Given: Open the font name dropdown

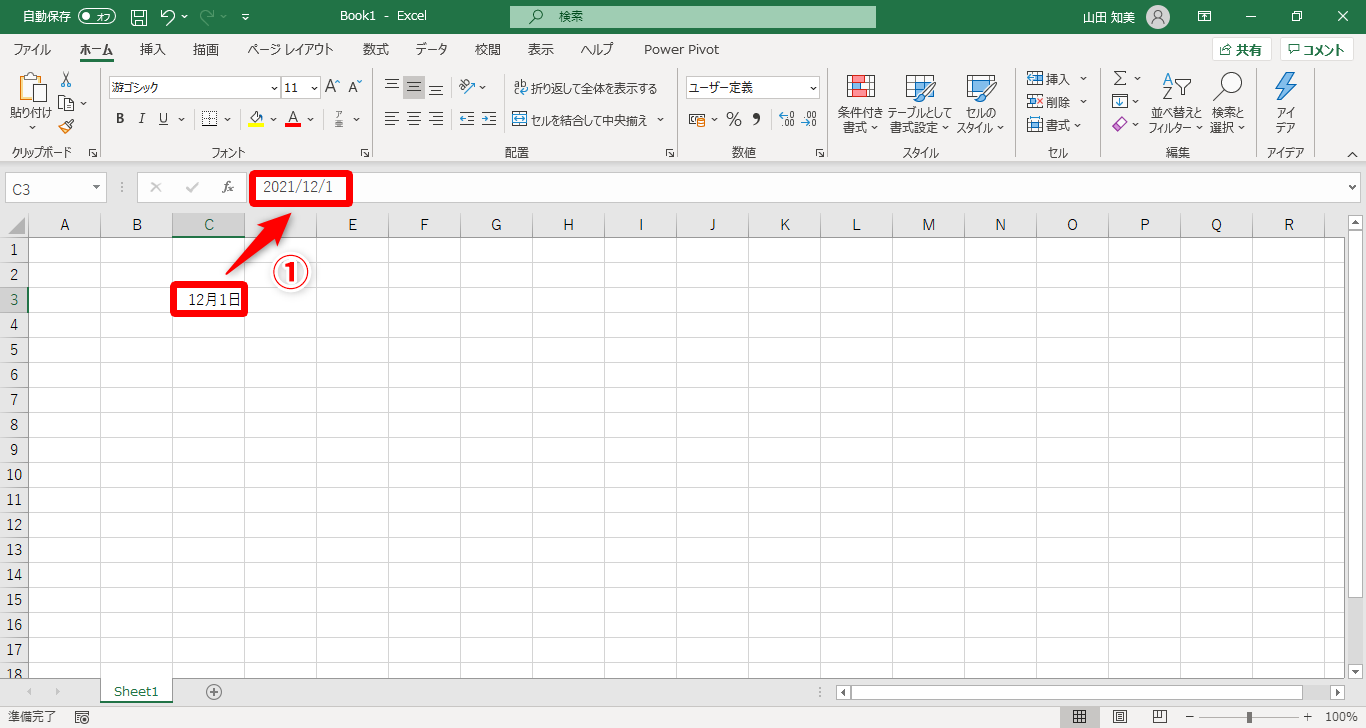Looking at the screenshot, I should click(x=274, y=88).
